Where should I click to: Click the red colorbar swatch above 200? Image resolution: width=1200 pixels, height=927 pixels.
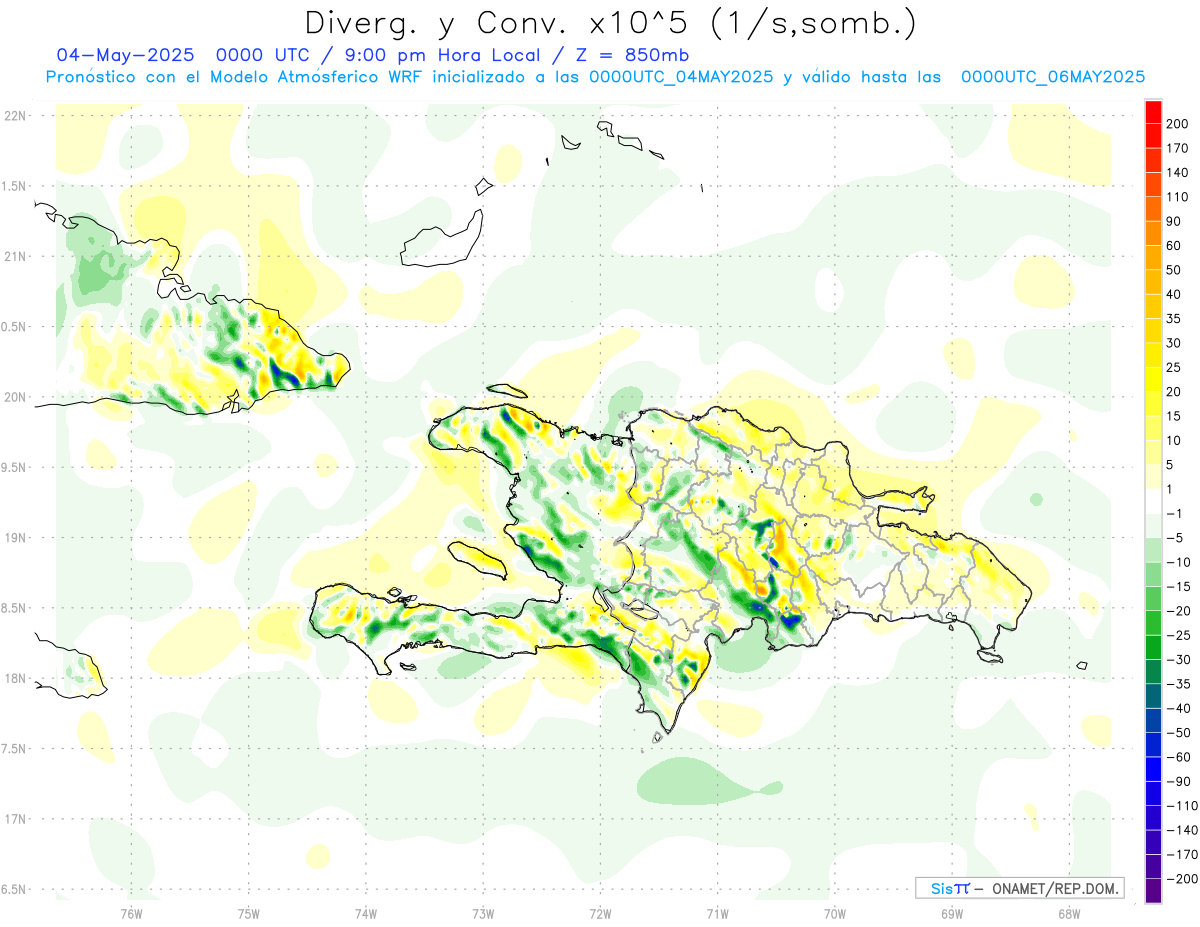click(x=1153, y=112)
